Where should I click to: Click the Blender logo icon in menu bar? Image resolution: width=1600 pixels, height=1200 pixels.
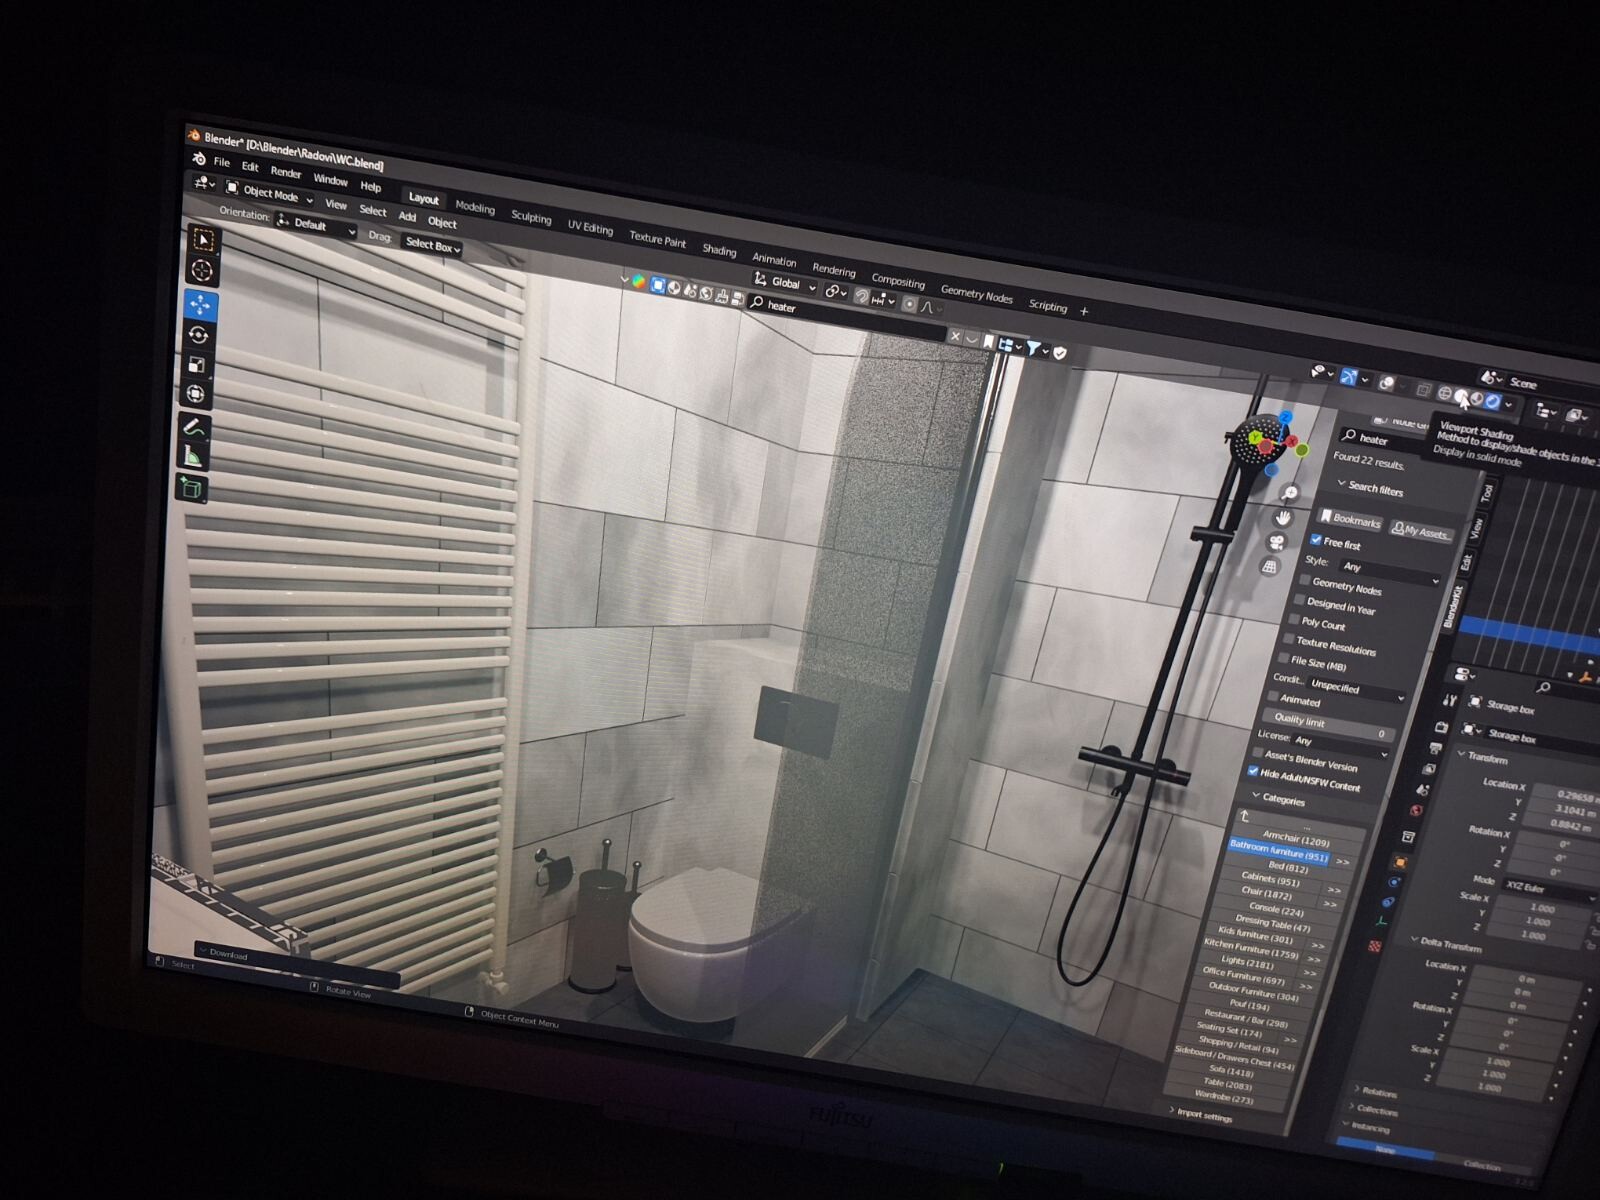point(199,159)
